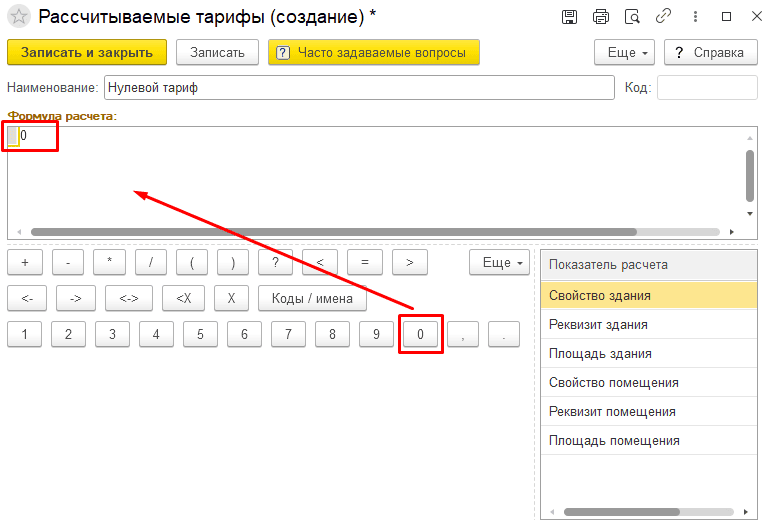This screenshot has height=526, width=776.
Task: Open the three-dot vertical menu icon
Action: tap(695, 17)
